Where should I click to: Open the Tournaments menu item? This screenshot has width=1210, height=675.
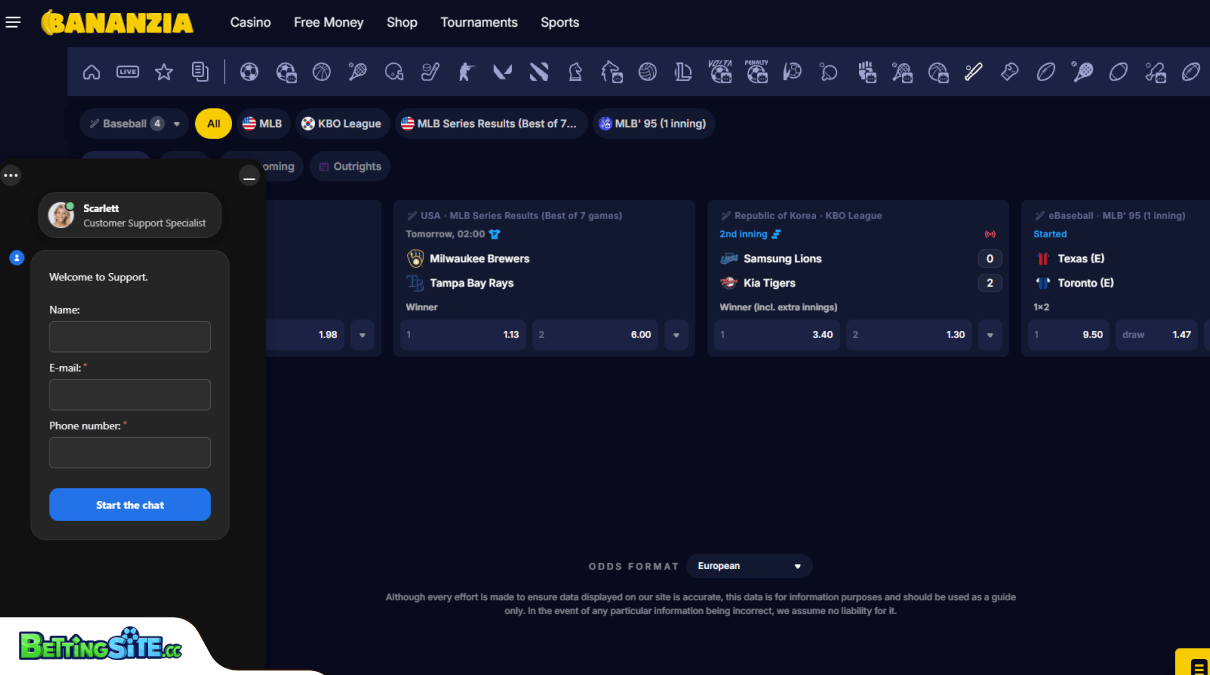(x=479, y=22)
